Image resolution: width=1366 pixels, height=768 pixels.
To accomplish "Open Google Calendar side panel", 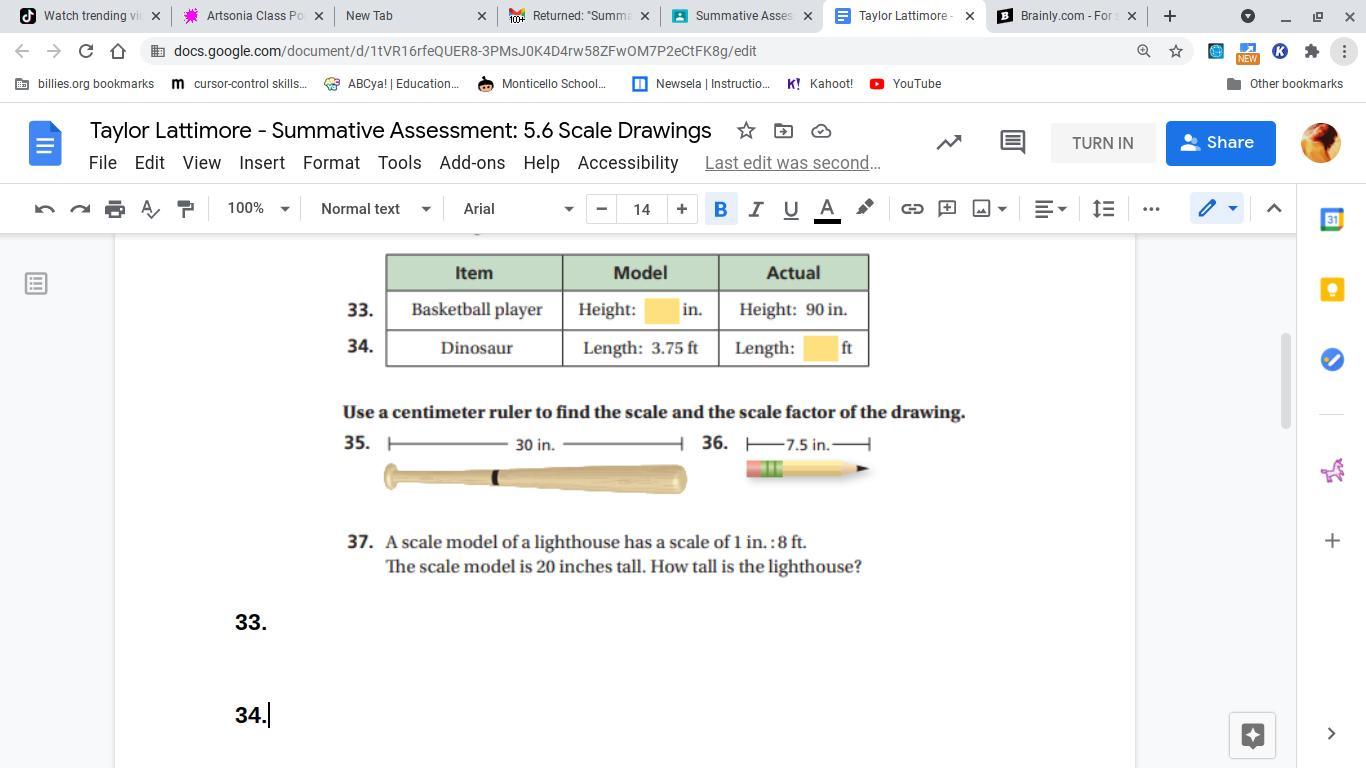I will (x=1332, y=220).
